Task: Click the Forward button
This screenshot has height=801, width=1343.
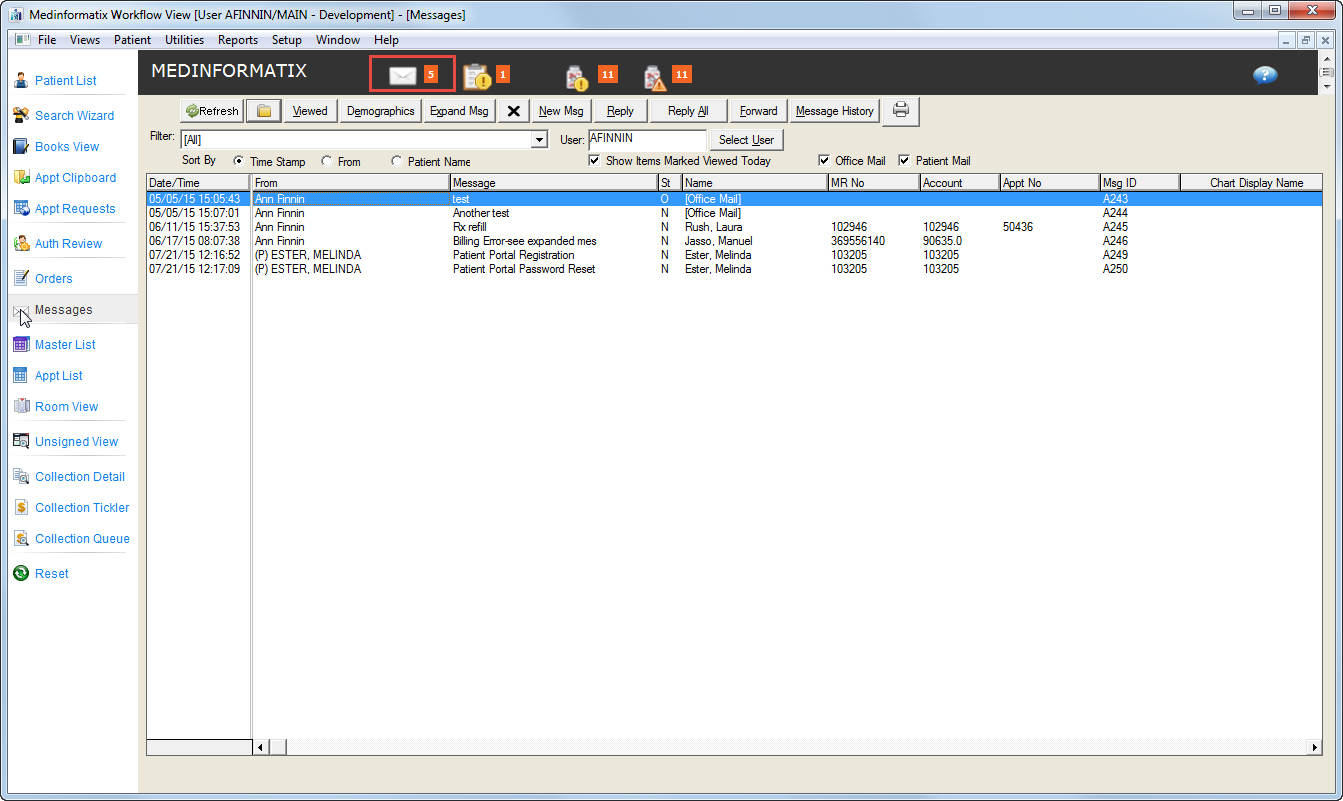Action: [759, 111]
